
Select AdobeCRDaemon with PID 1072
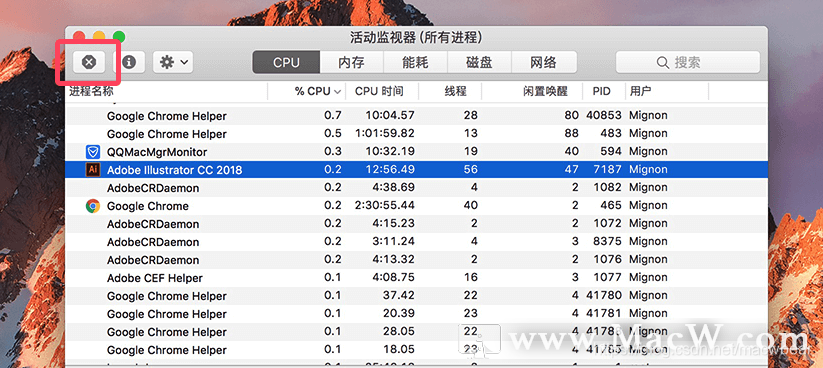(x=417, y=224)
